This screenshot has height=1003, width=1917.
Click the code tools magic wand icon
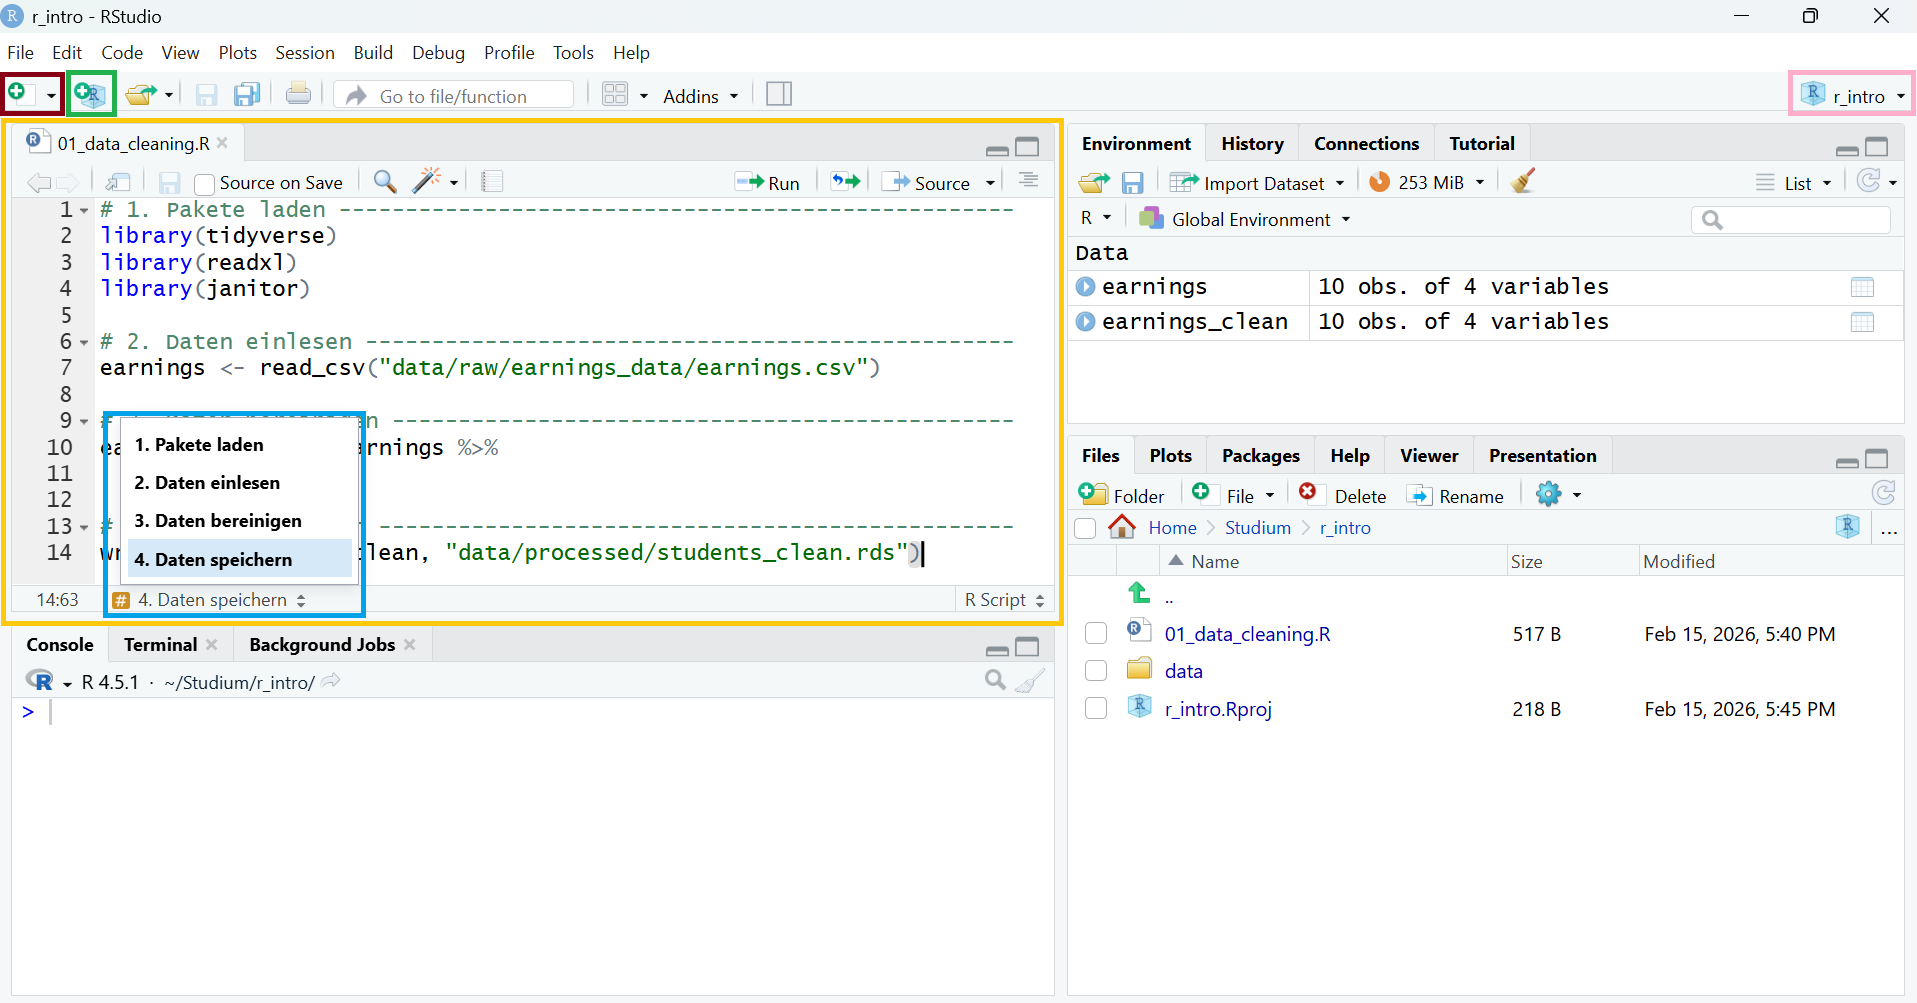tap(427, 180)
